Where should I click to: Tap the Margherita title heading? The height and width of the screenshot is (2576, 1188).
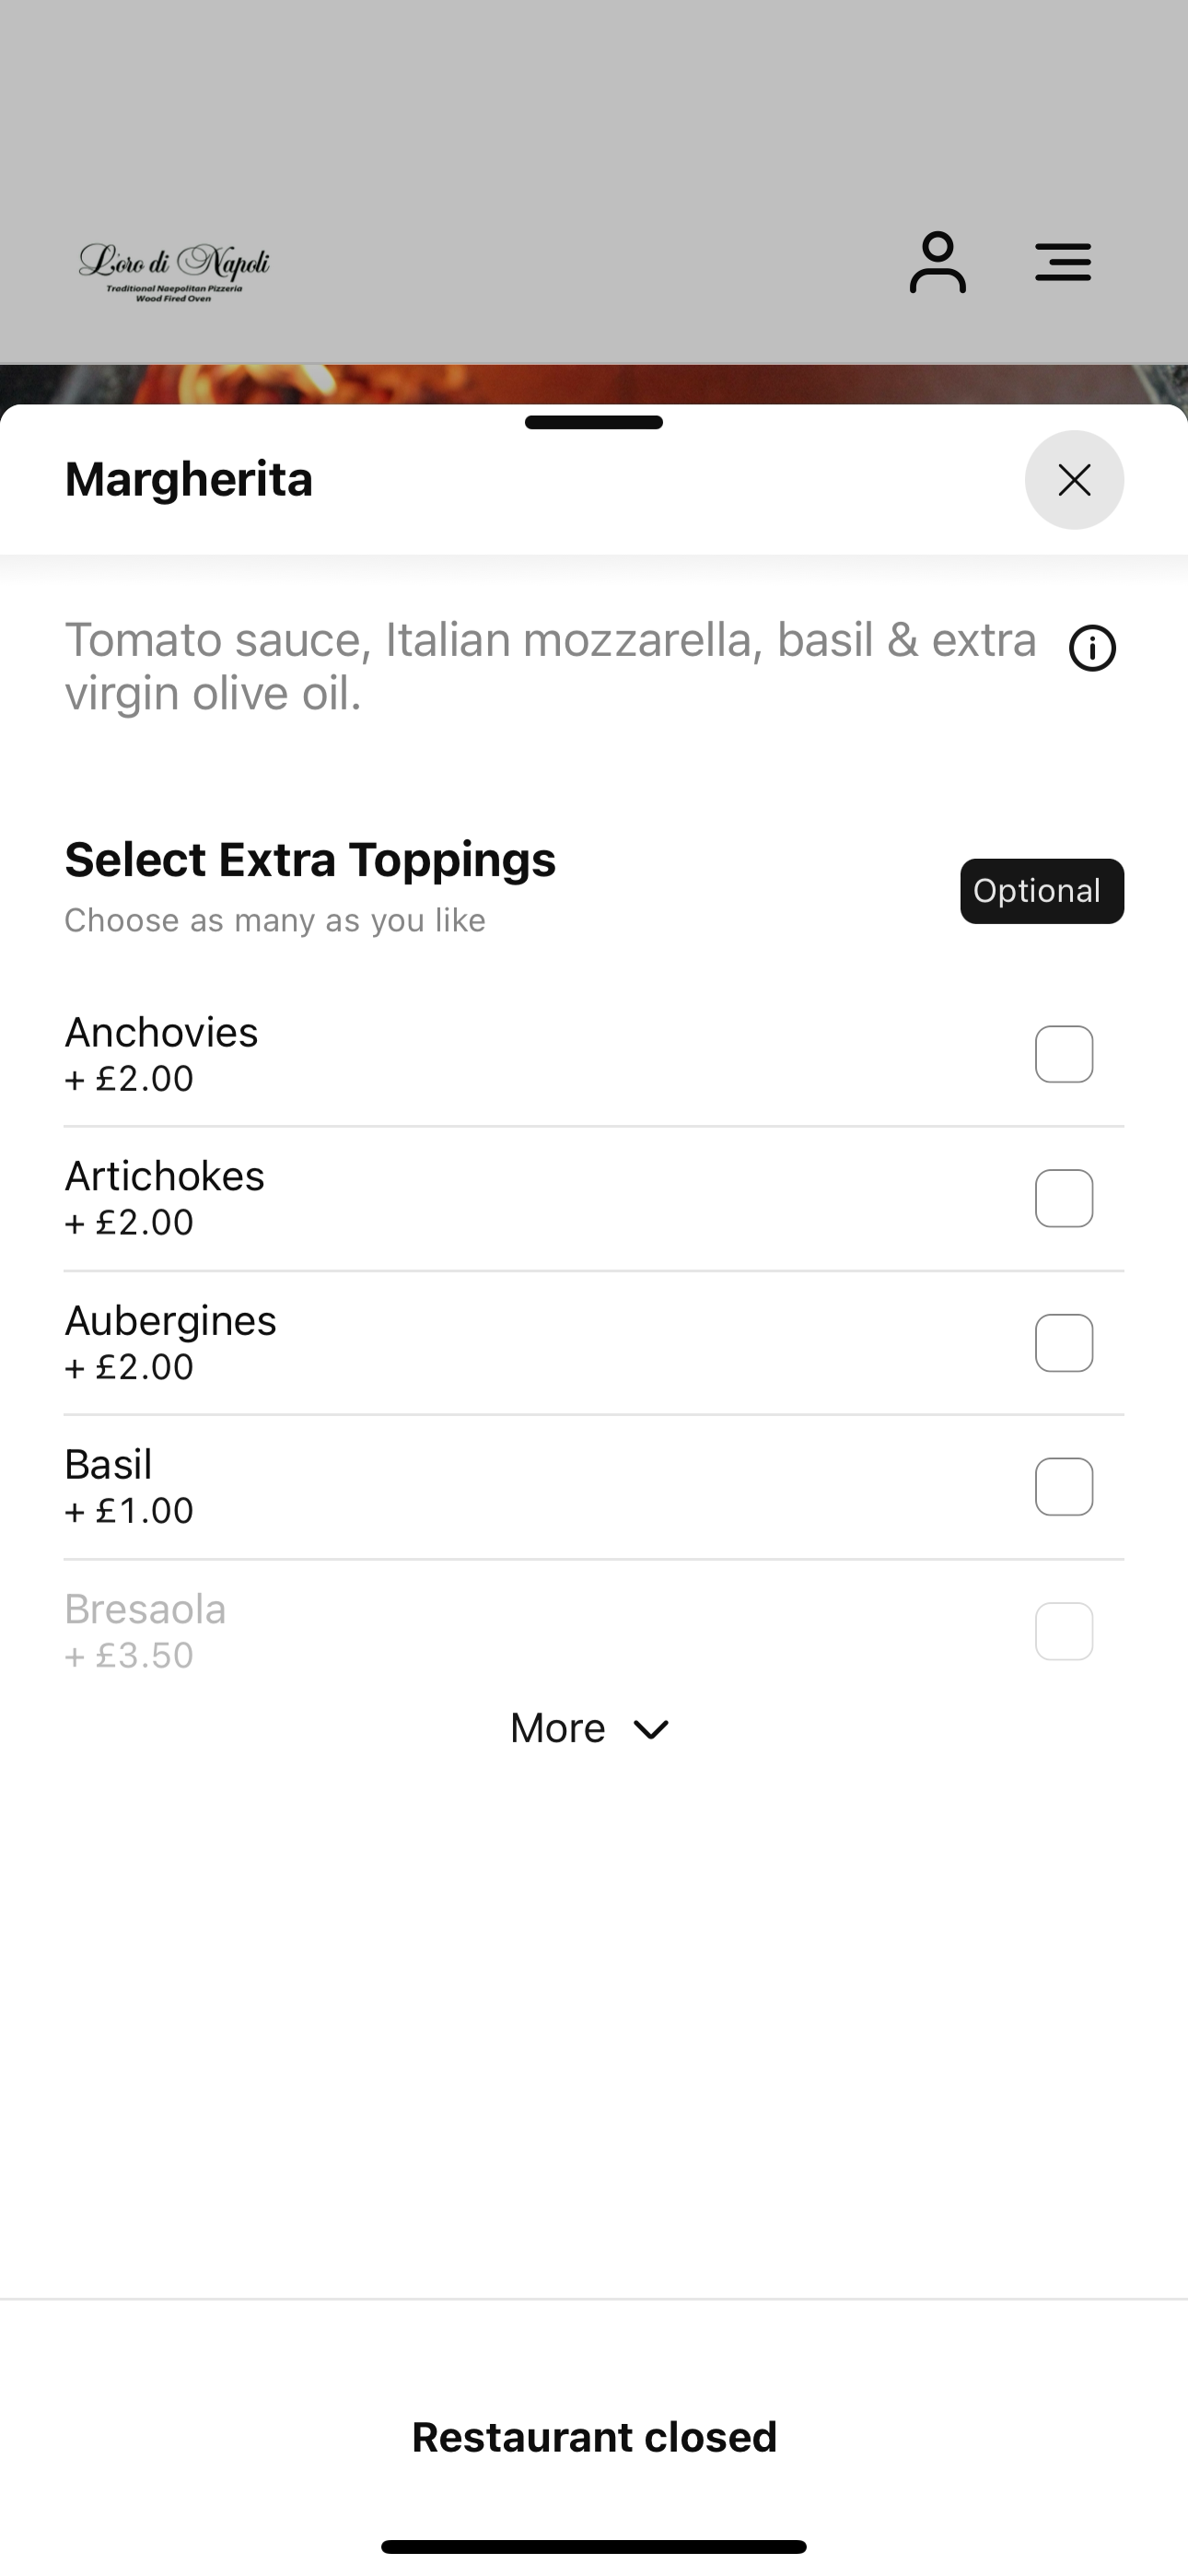click(x=189, y=479)
